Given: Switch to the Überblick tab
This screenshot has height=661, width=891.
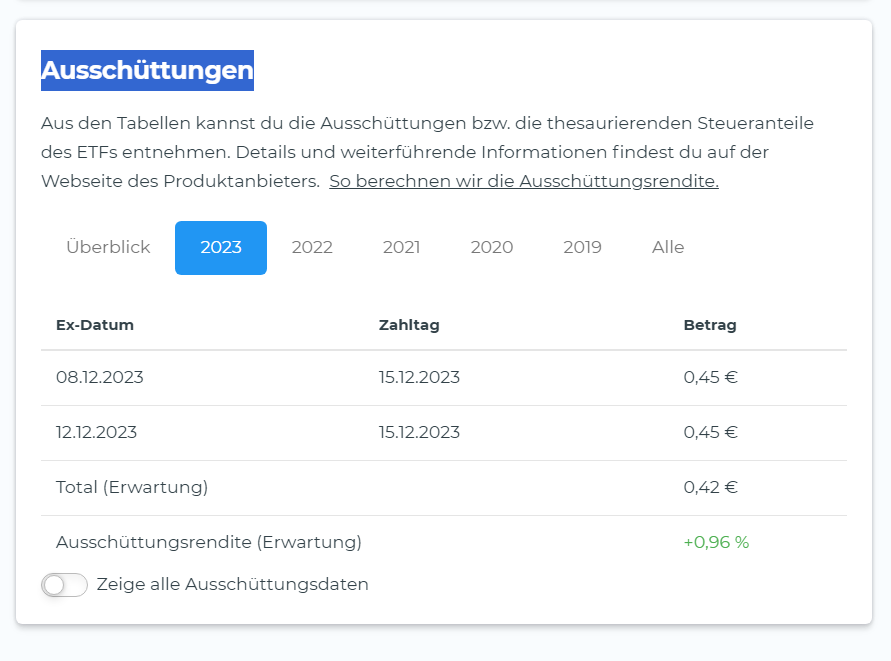Looking at the screenshot, I should pos(108,248).
